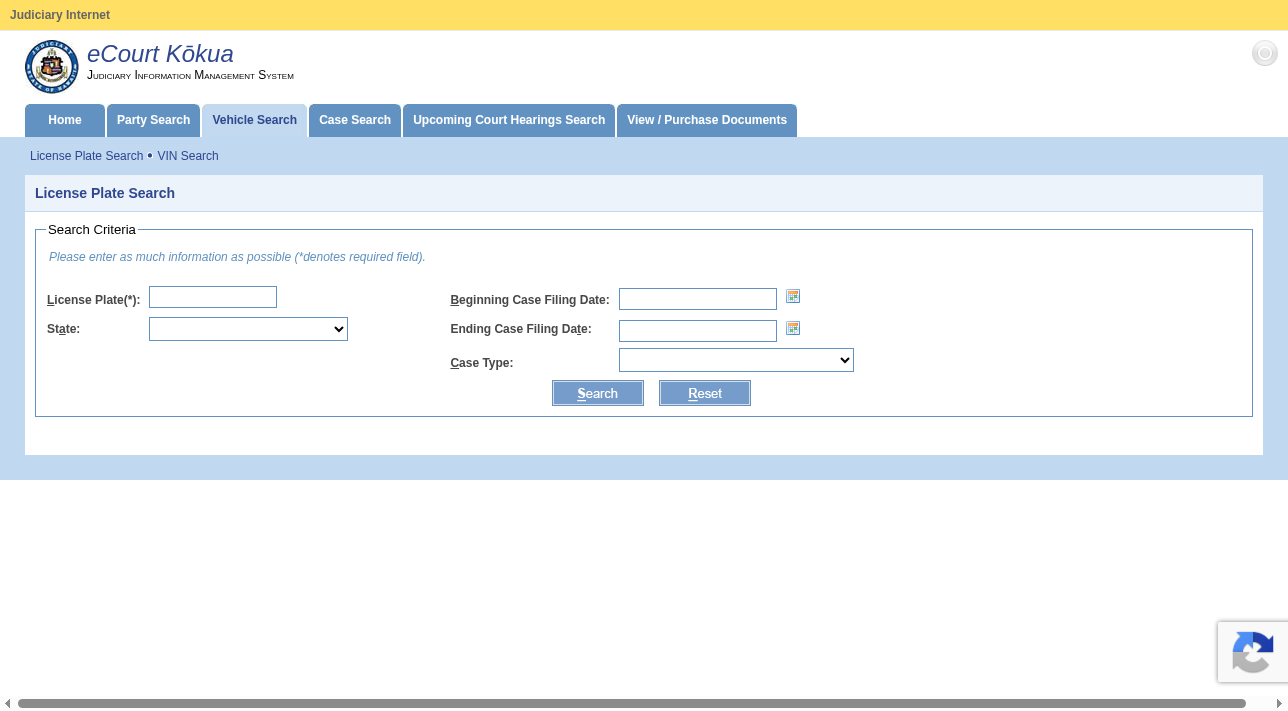1288x711 pixels.
Task: Click the horizontal scrollbar thumb
Action: click(x=632, y=703)
